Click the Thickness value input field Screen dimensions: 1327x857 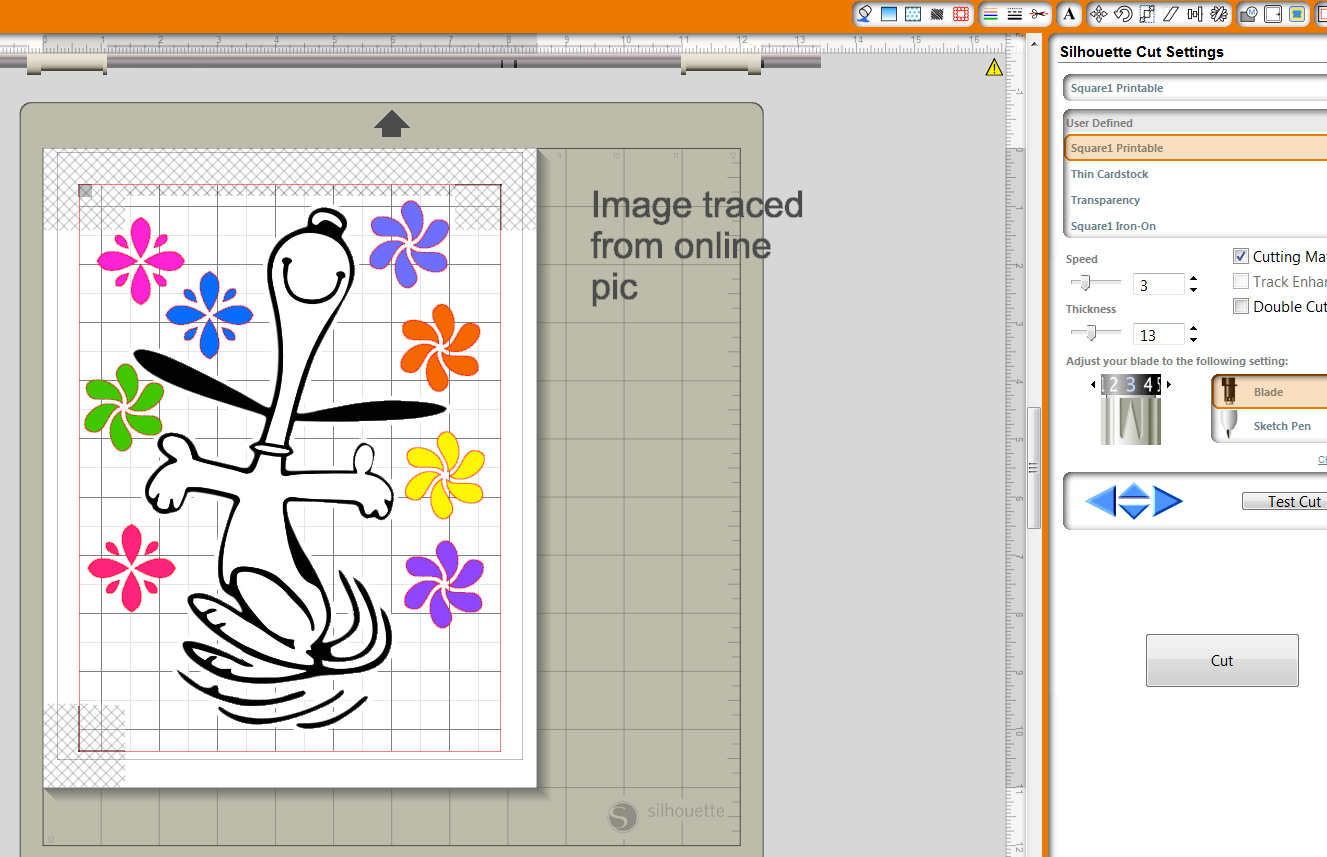tap(1158, 335)
